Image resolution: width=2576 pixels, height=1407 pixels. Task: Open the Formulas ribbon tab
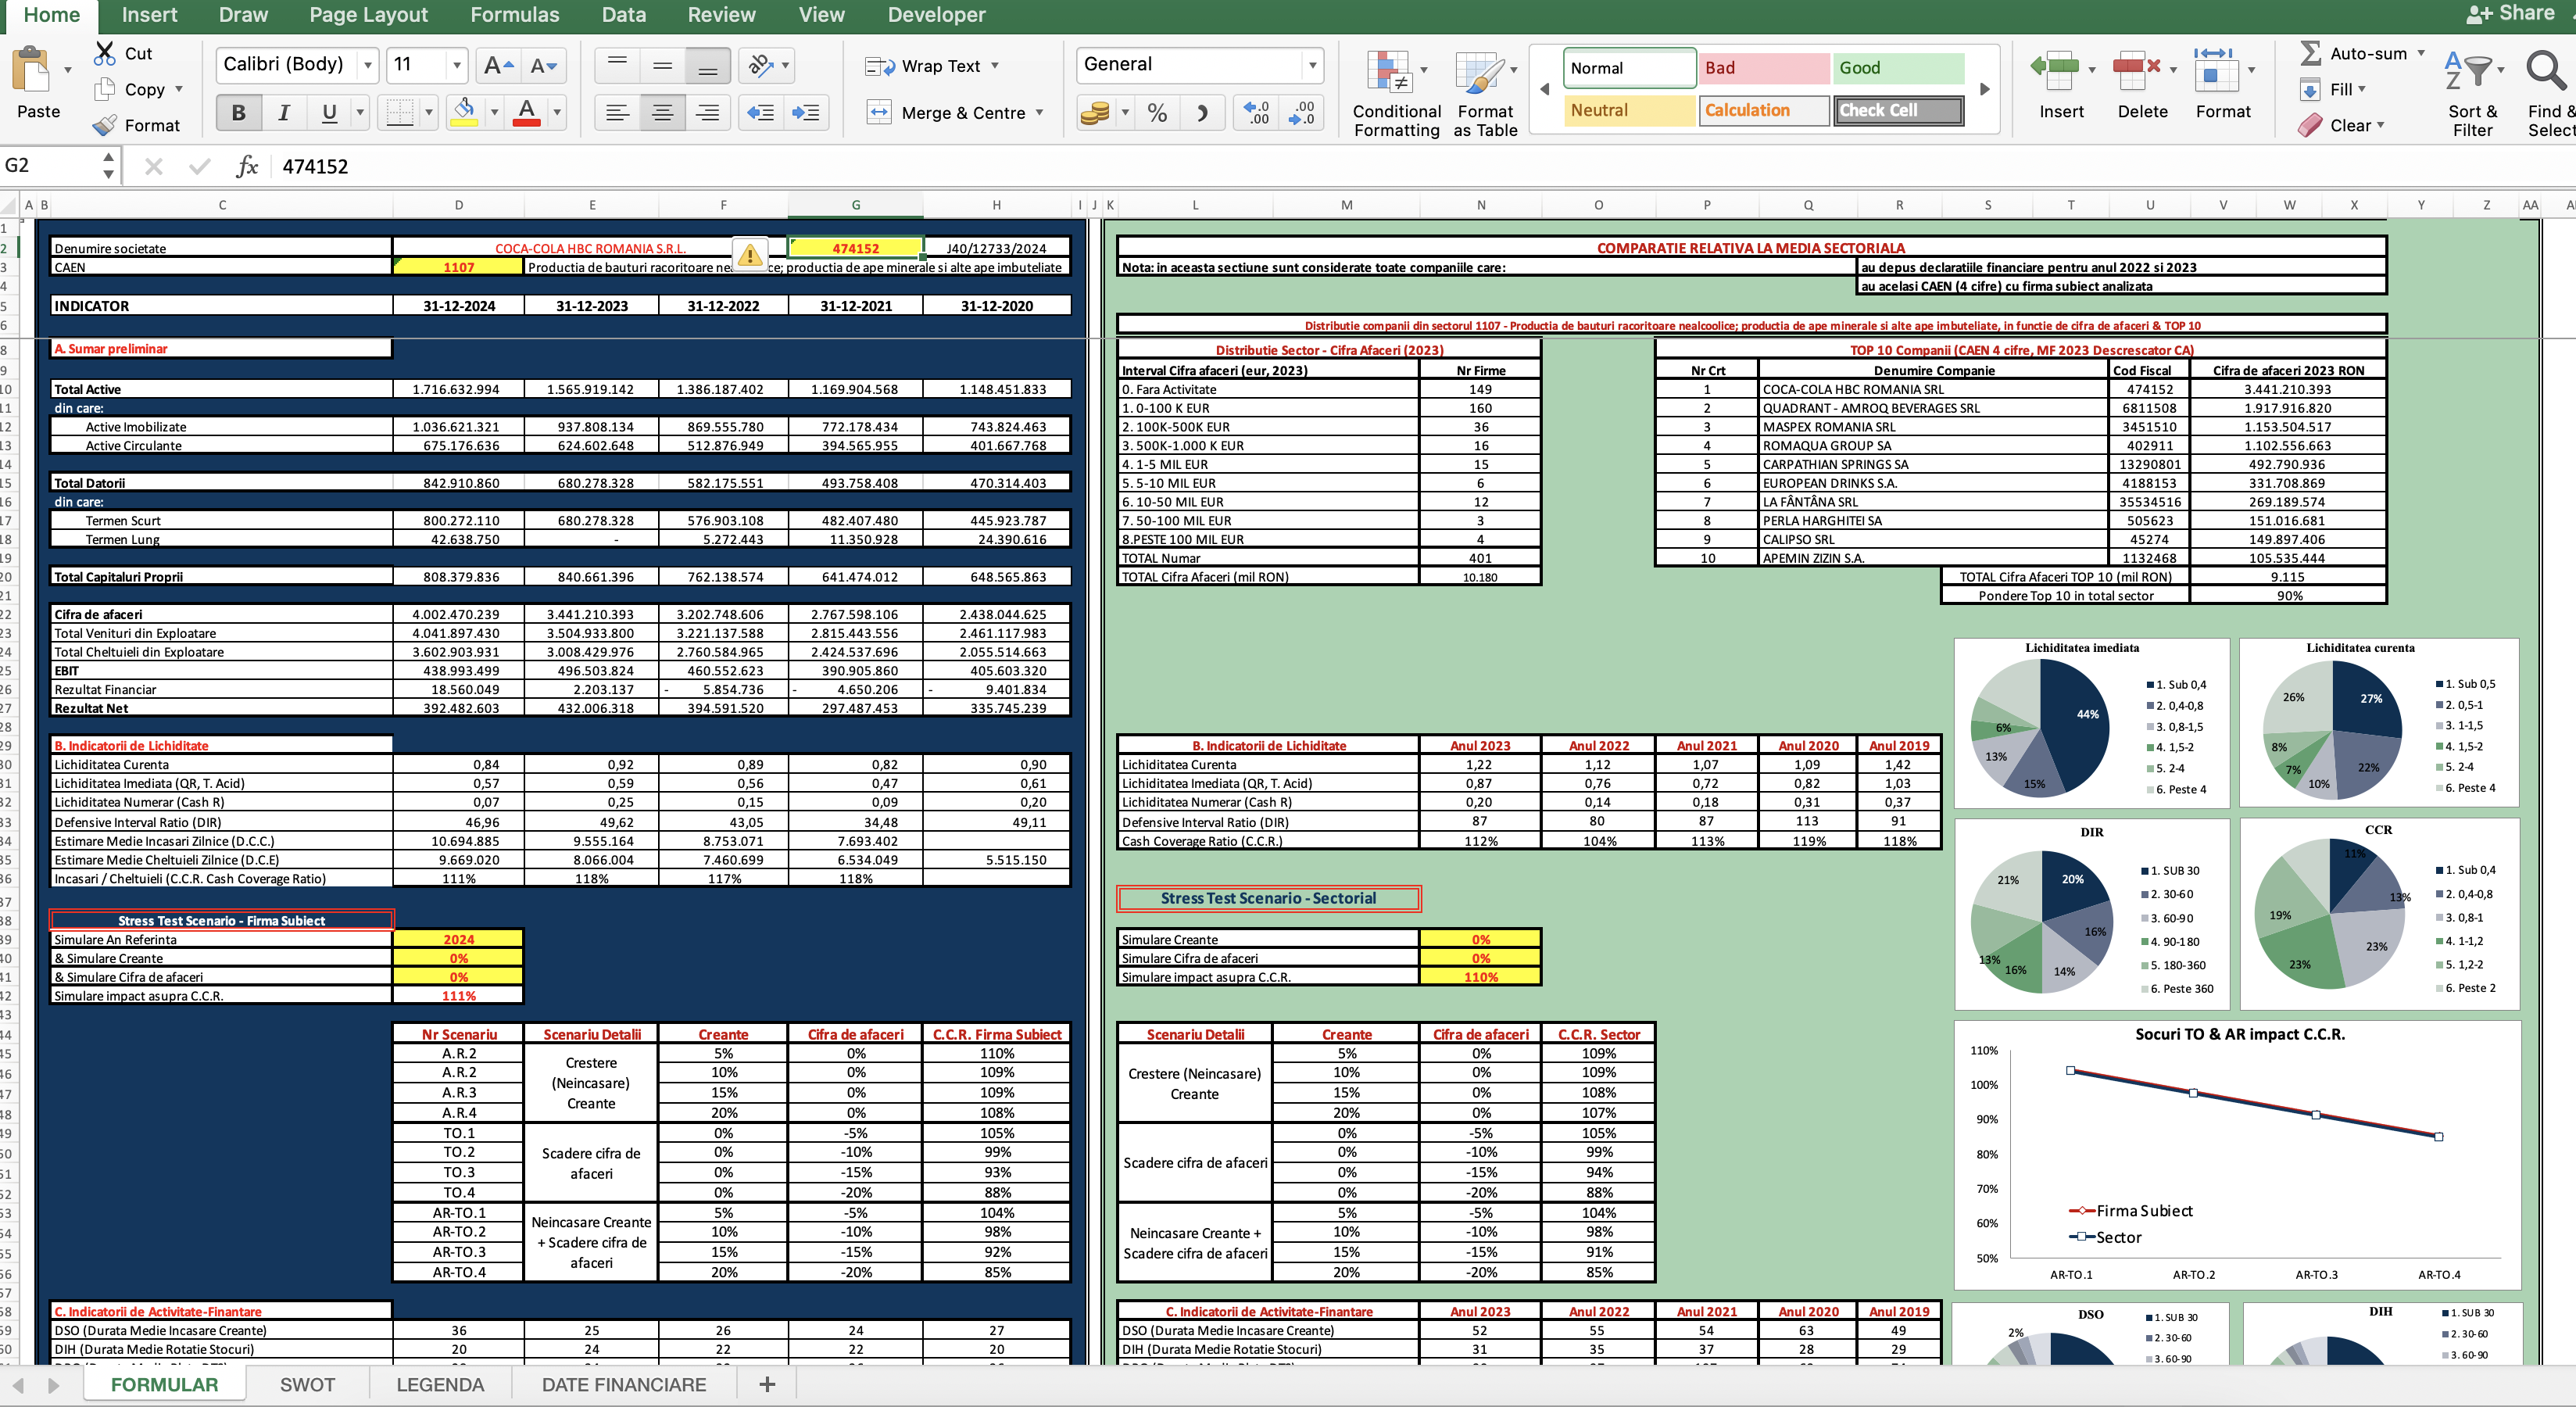tap(515, 15)
